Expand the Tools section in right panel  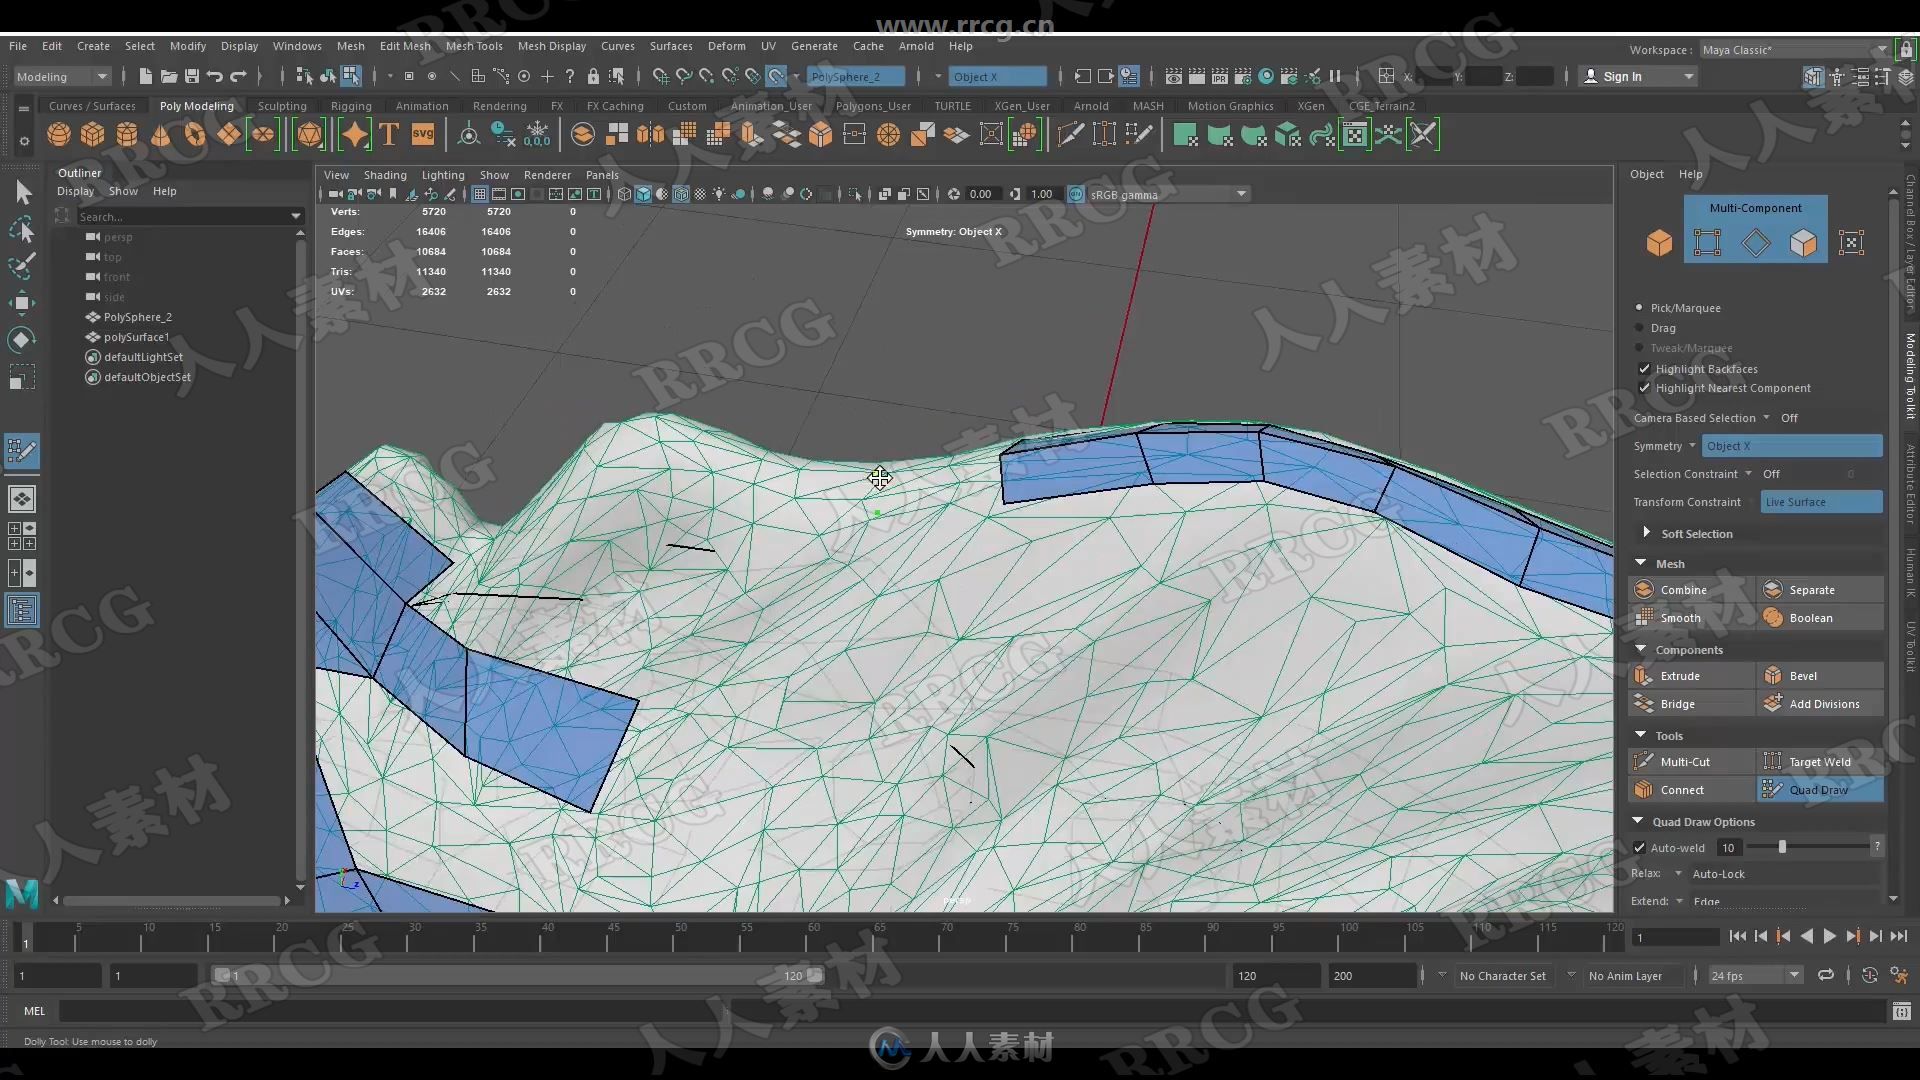(x=1639, y=735)
